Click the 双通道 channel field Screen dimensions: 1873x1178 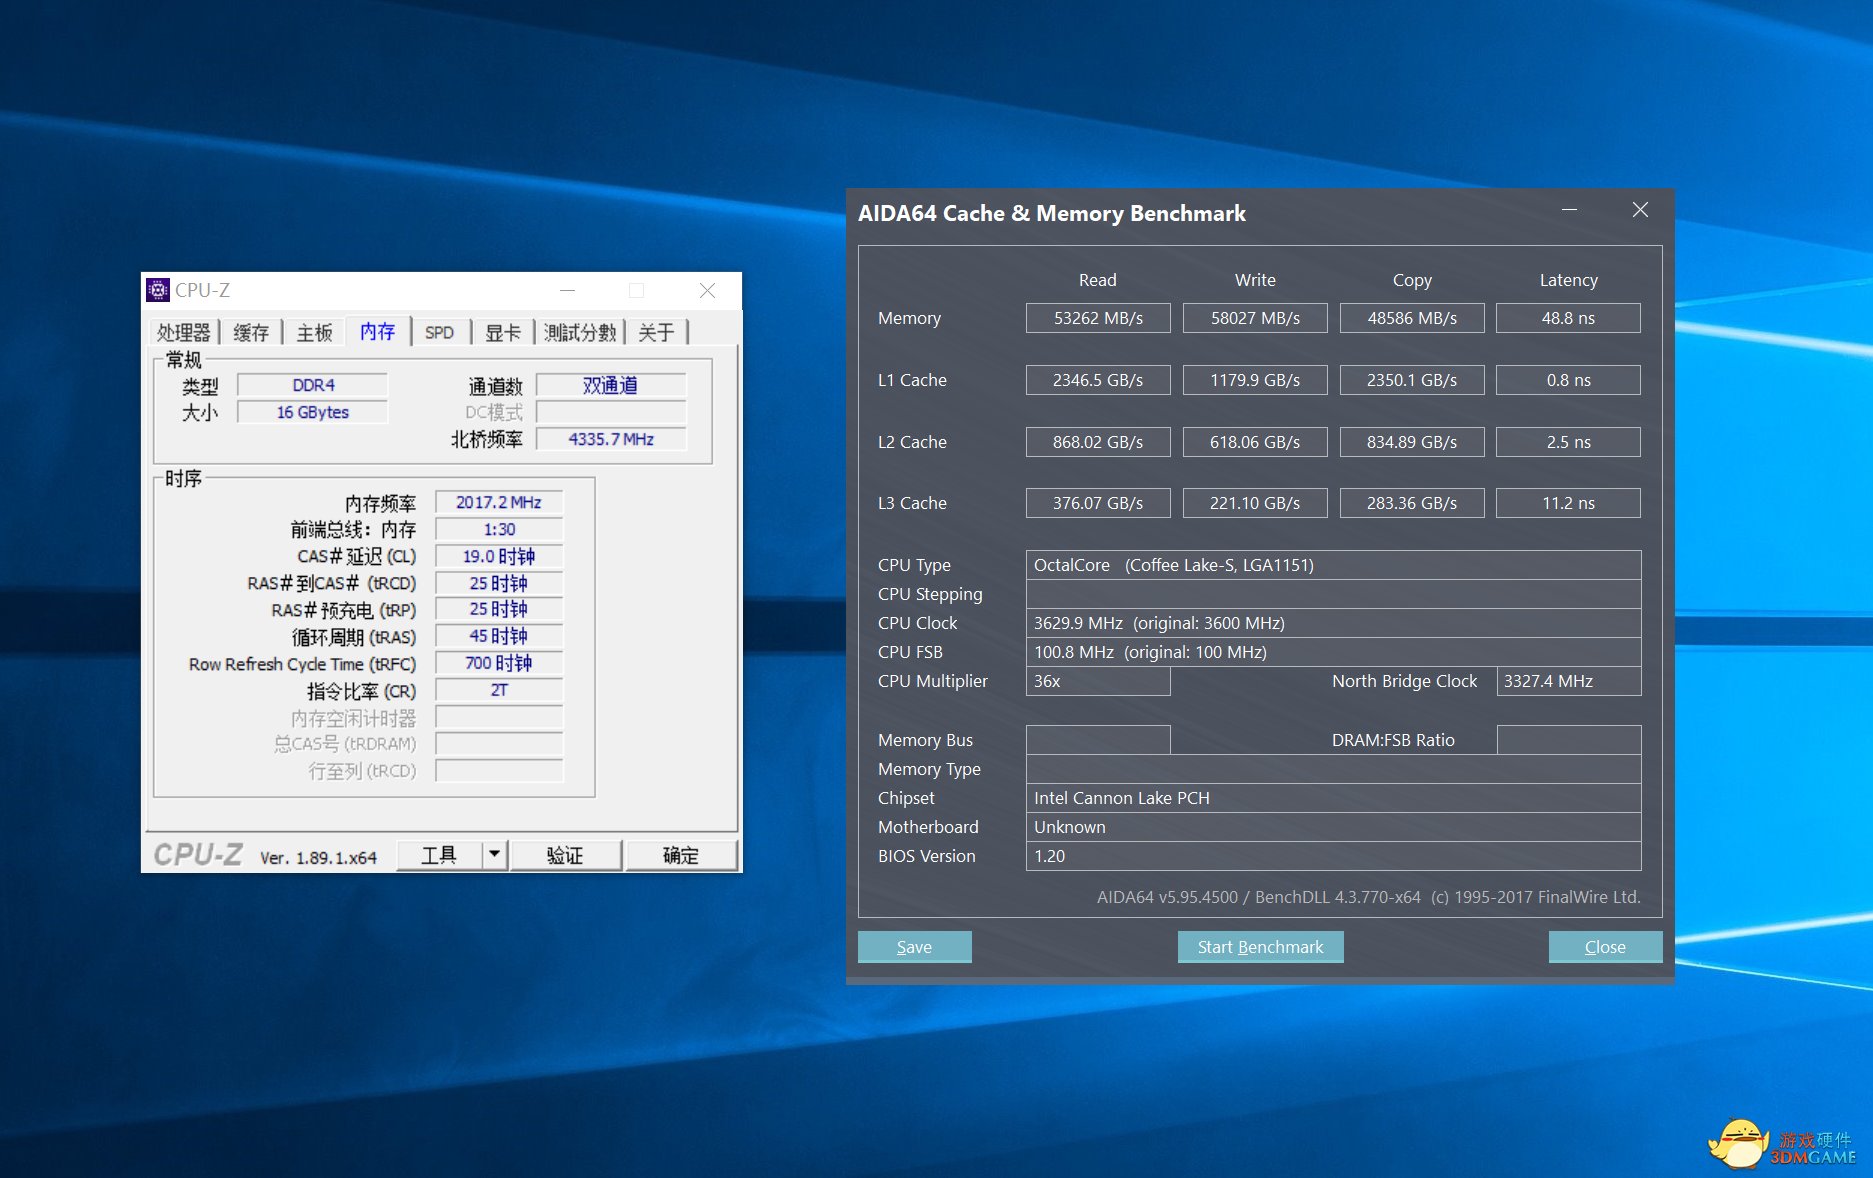tap(611, 385)
